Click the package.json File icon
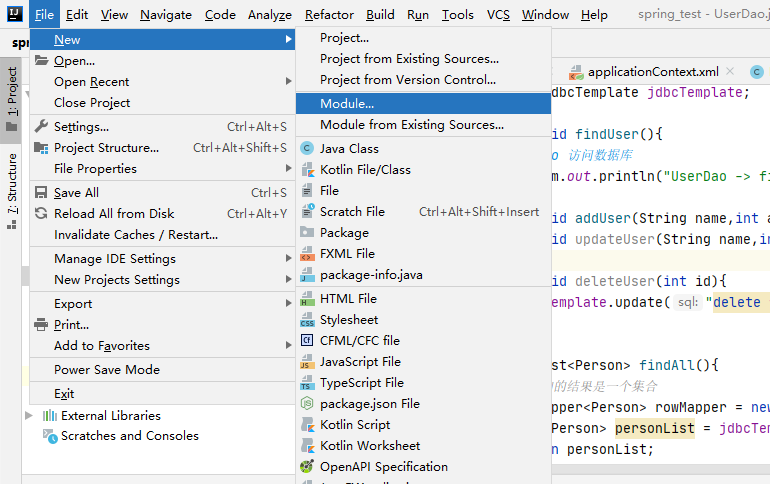770x484 pixels. [307, 403]
